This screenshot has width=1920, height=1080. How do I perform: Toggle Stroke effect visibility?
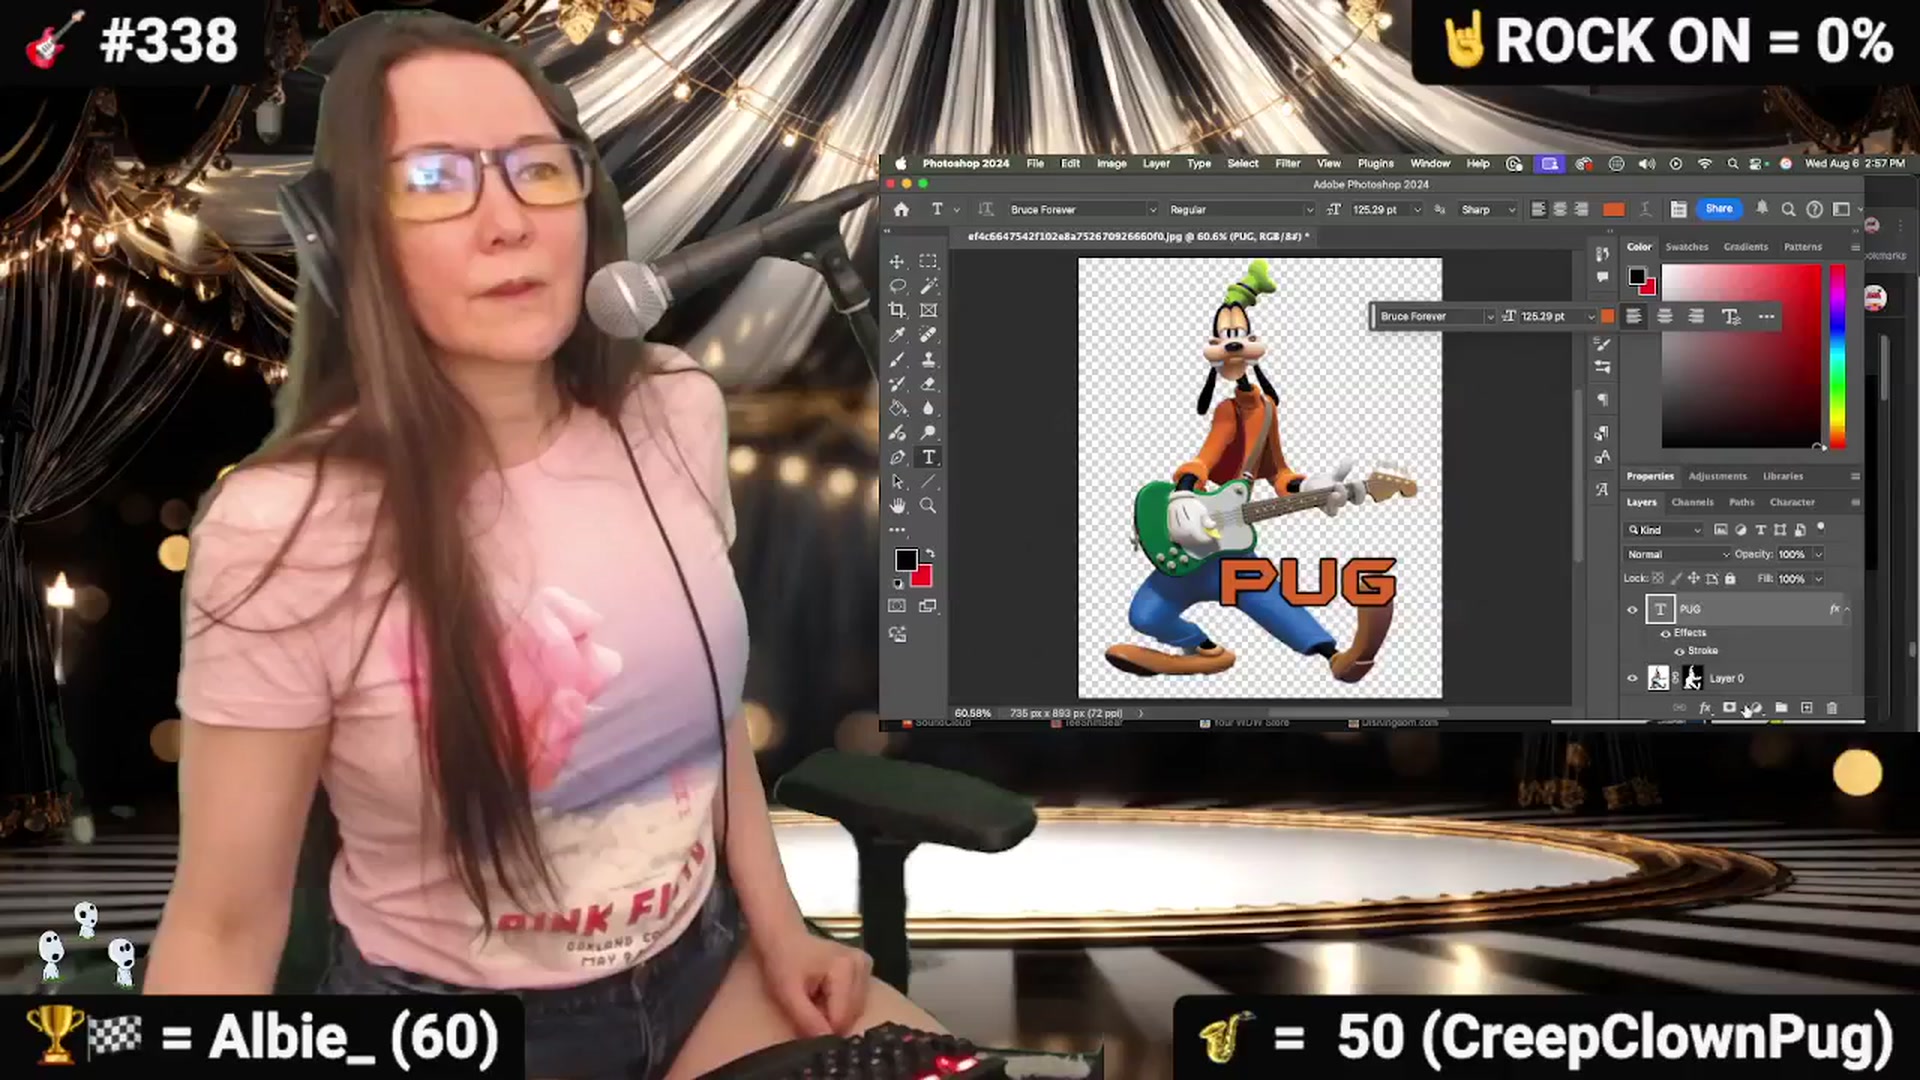[1679, 651]
